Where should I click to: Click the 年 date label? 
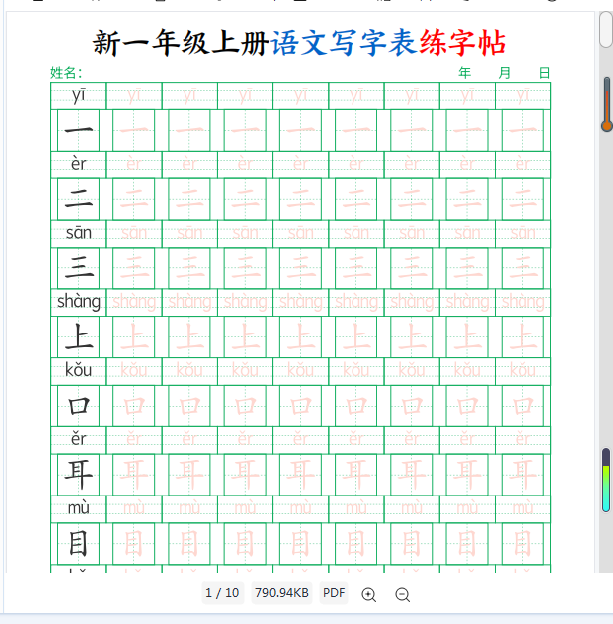[465, 73]
